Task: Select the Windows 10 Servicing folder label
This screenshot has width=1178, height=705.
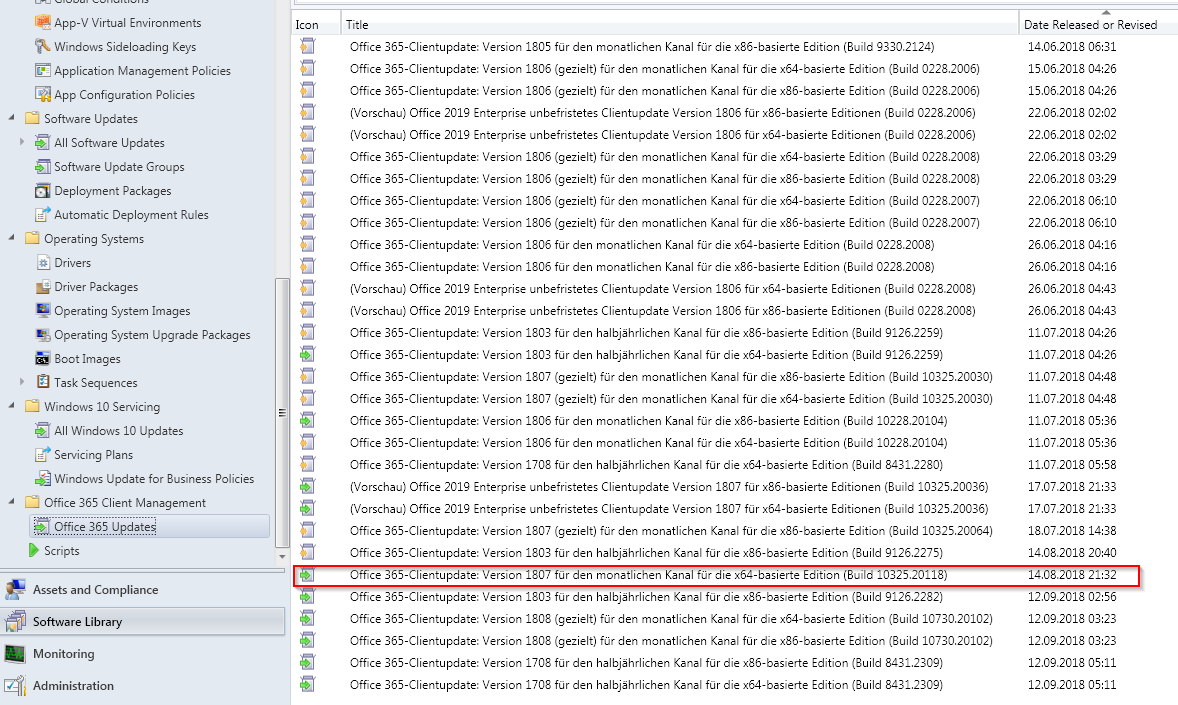Action: tap(101, 407)
